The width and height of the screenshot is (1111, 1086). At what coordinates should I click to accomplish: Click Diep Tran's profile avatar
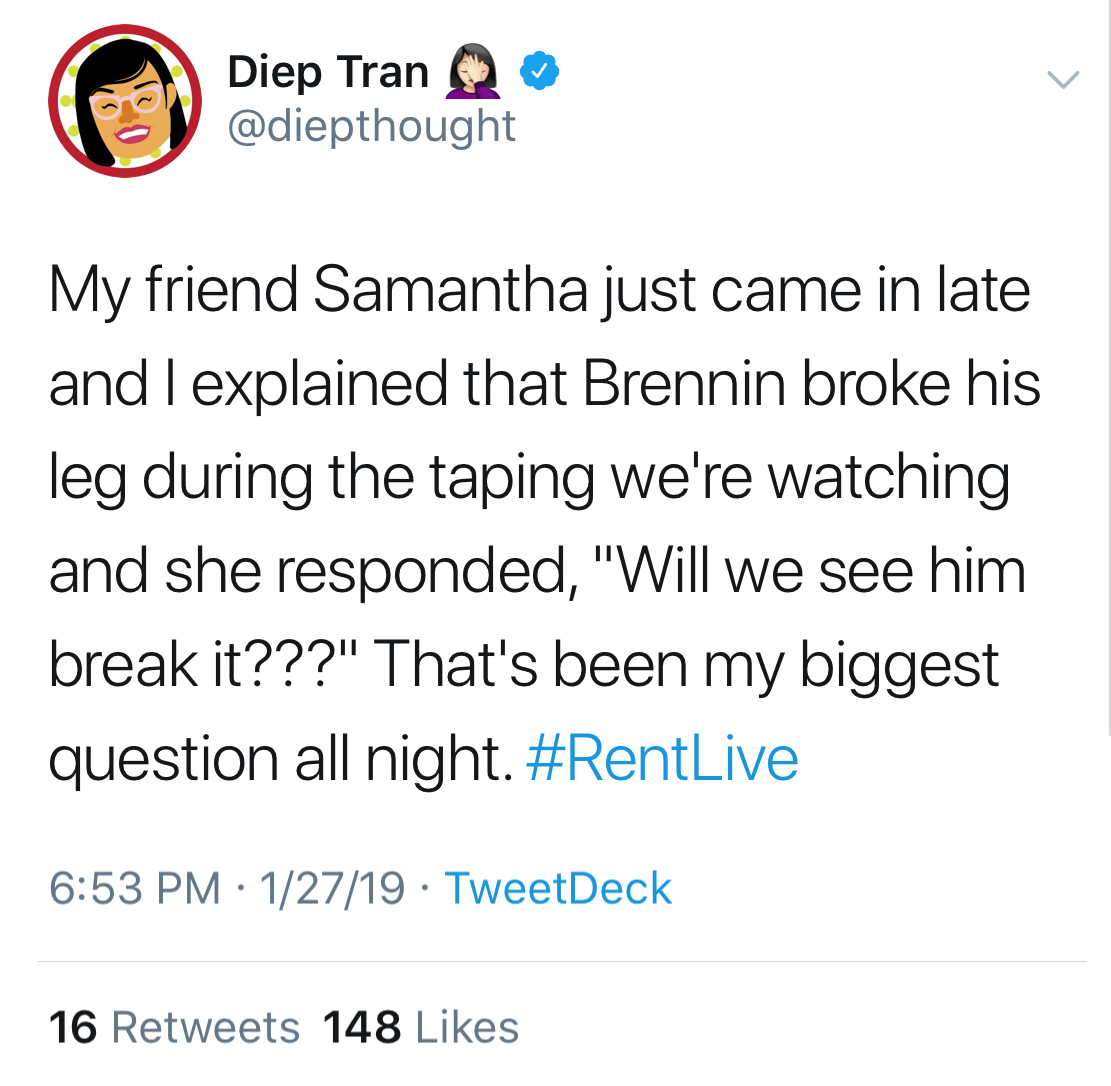click(x=125, y=101)
